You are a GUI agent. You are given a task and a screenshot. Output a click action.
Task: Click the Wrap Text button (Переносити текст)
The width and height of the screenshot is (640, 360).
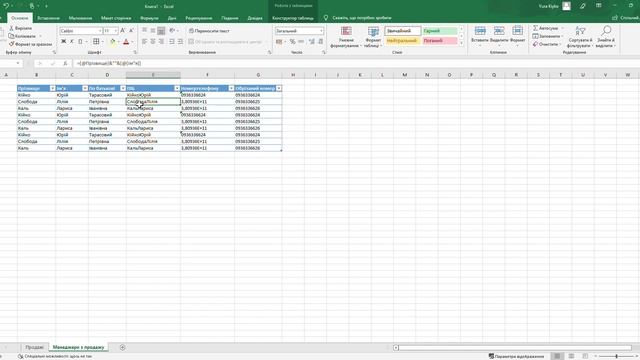[x=209, y=31]
